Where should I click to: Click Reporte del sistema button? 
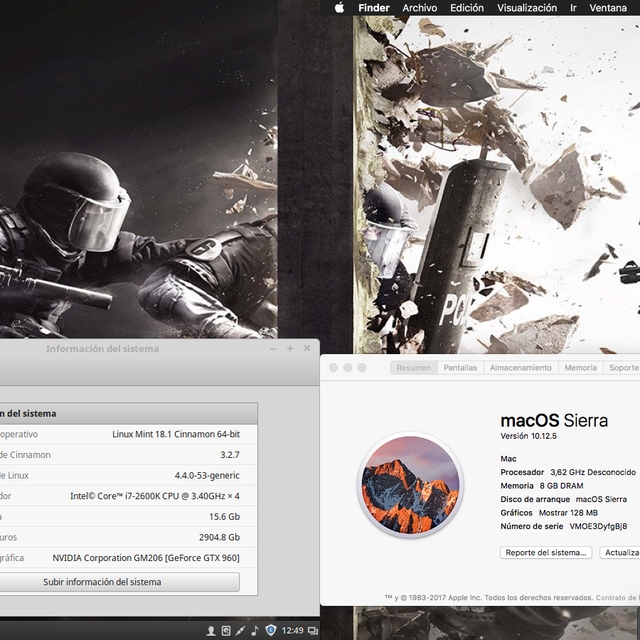[x=546, y=553]
